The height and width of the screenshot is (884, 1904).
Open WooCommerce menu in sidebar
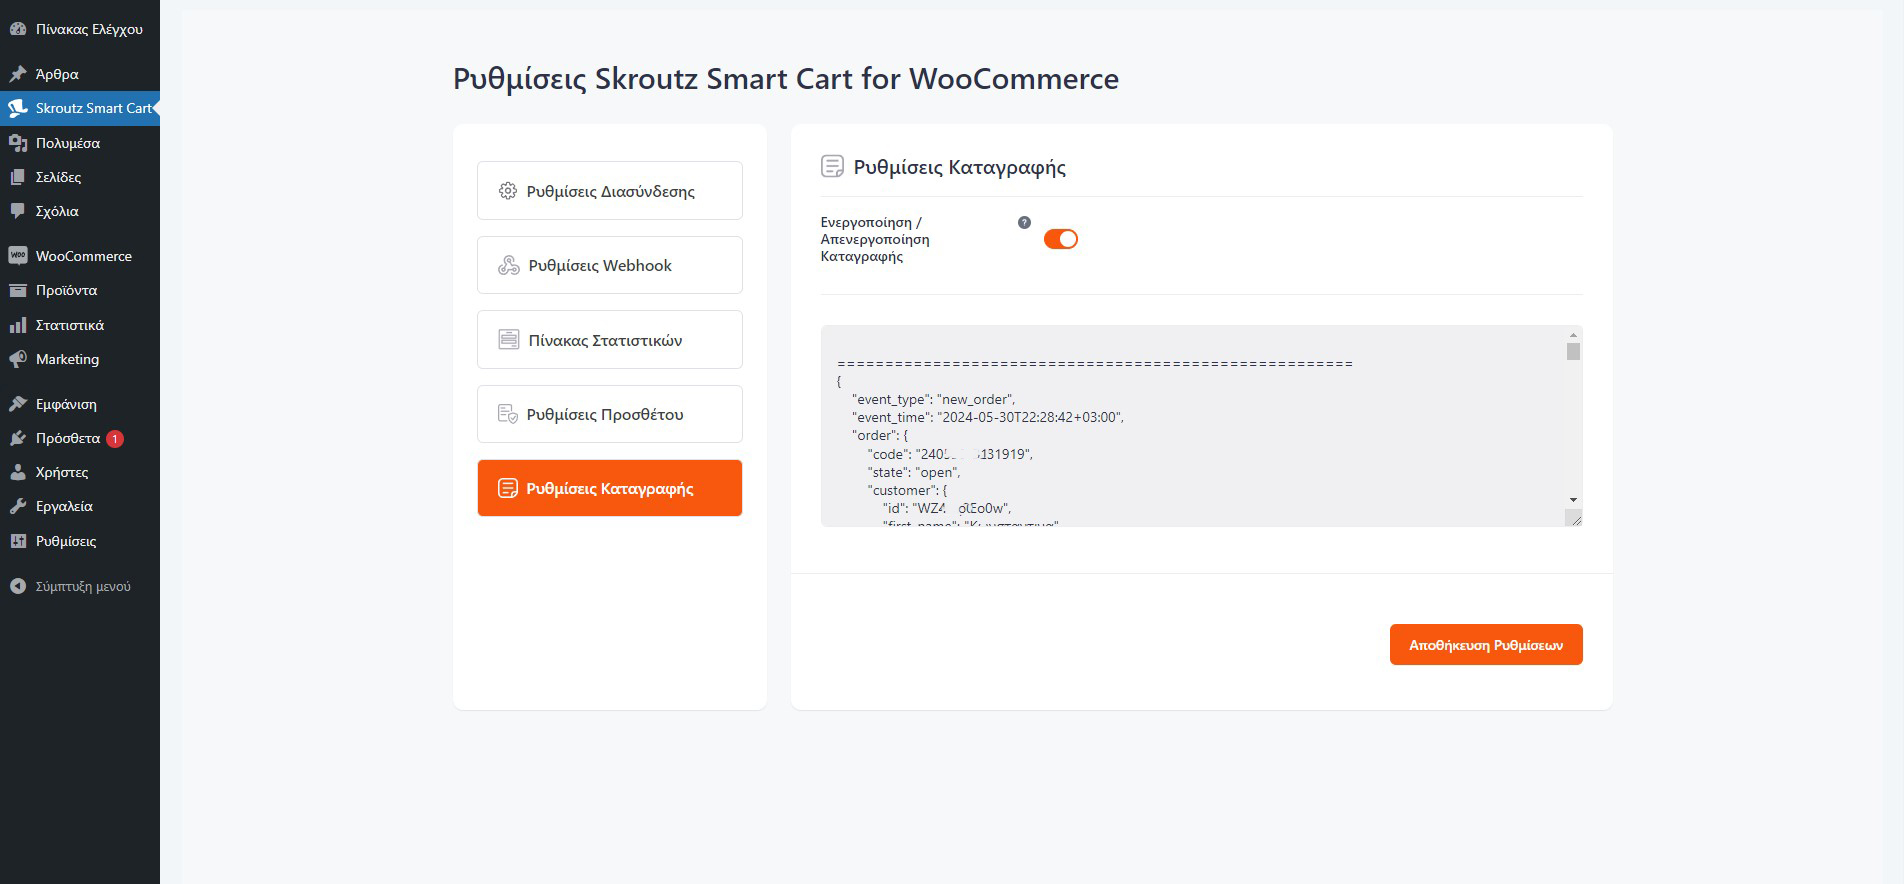pos(83,256)
